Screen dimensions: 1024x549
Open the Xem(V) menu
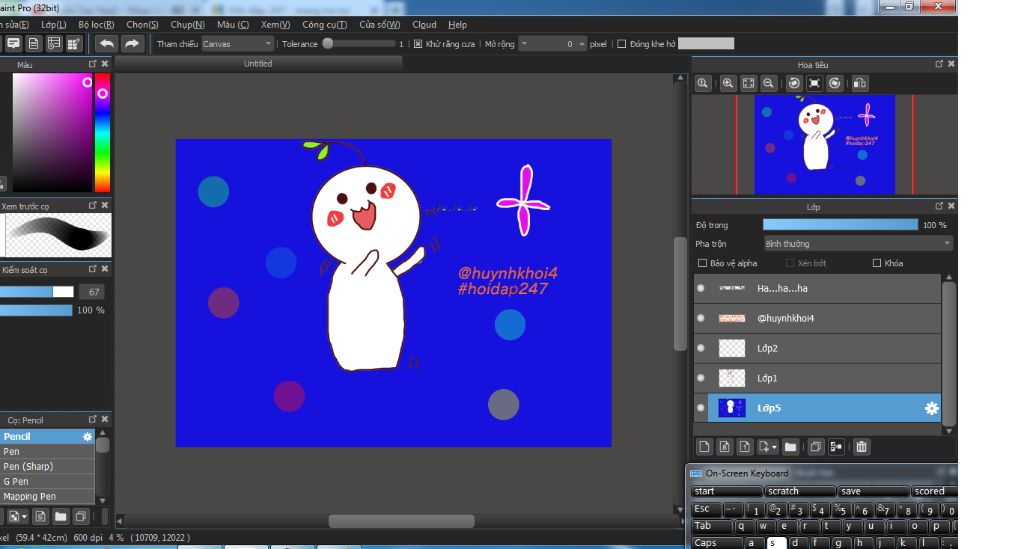click(x=276, y=25)
